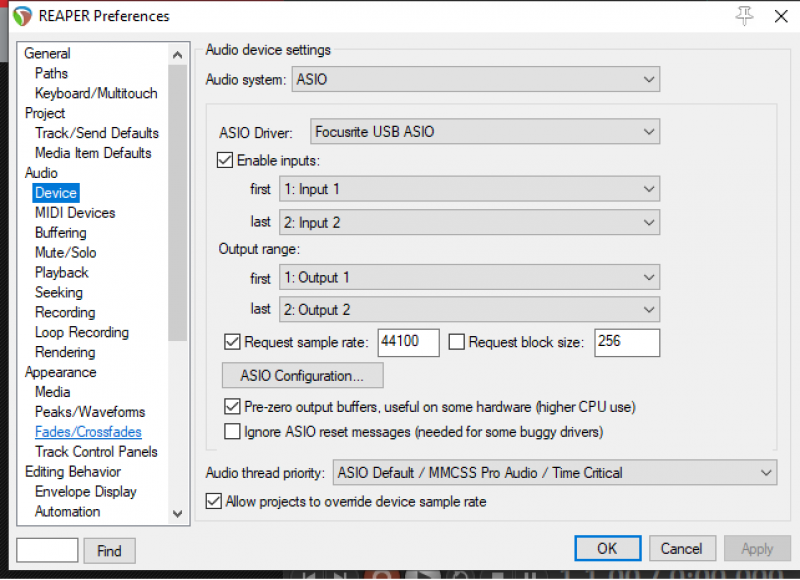This screenshot has width=800, height=580.
Task: Toggle Allow projects to override sample rate
Action: [213, 501]
